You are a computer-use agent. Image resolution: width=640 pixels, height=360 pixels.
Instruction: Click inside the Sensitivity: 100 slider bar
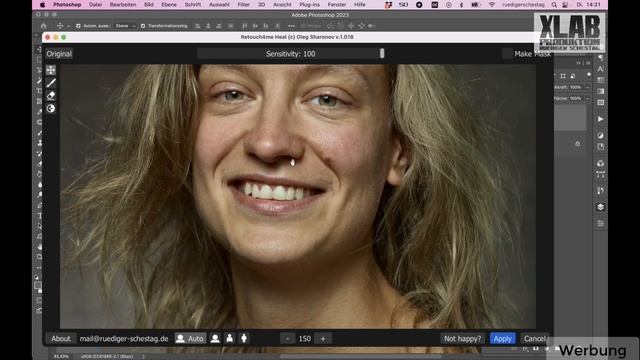(291, 53)
